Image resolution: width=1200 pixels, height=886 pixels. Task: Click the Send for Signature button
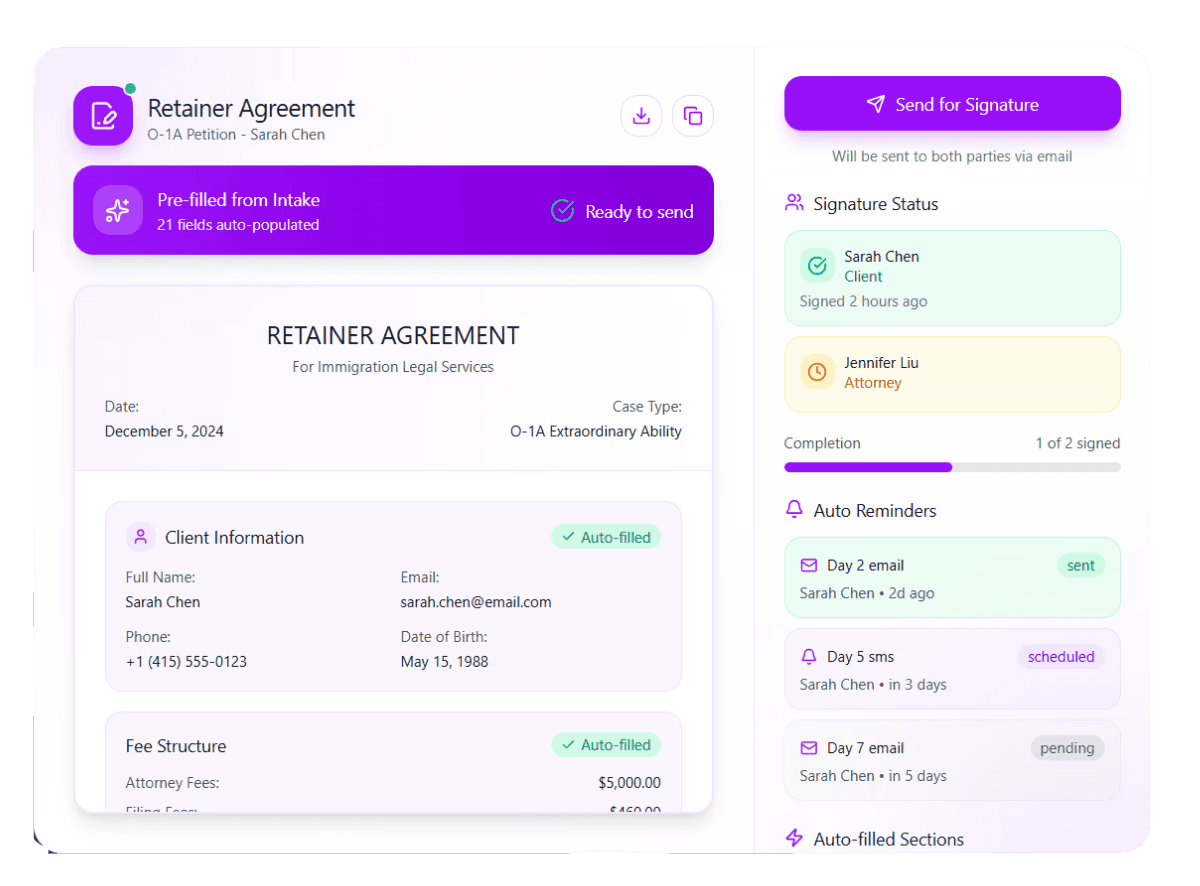(952, 103)
